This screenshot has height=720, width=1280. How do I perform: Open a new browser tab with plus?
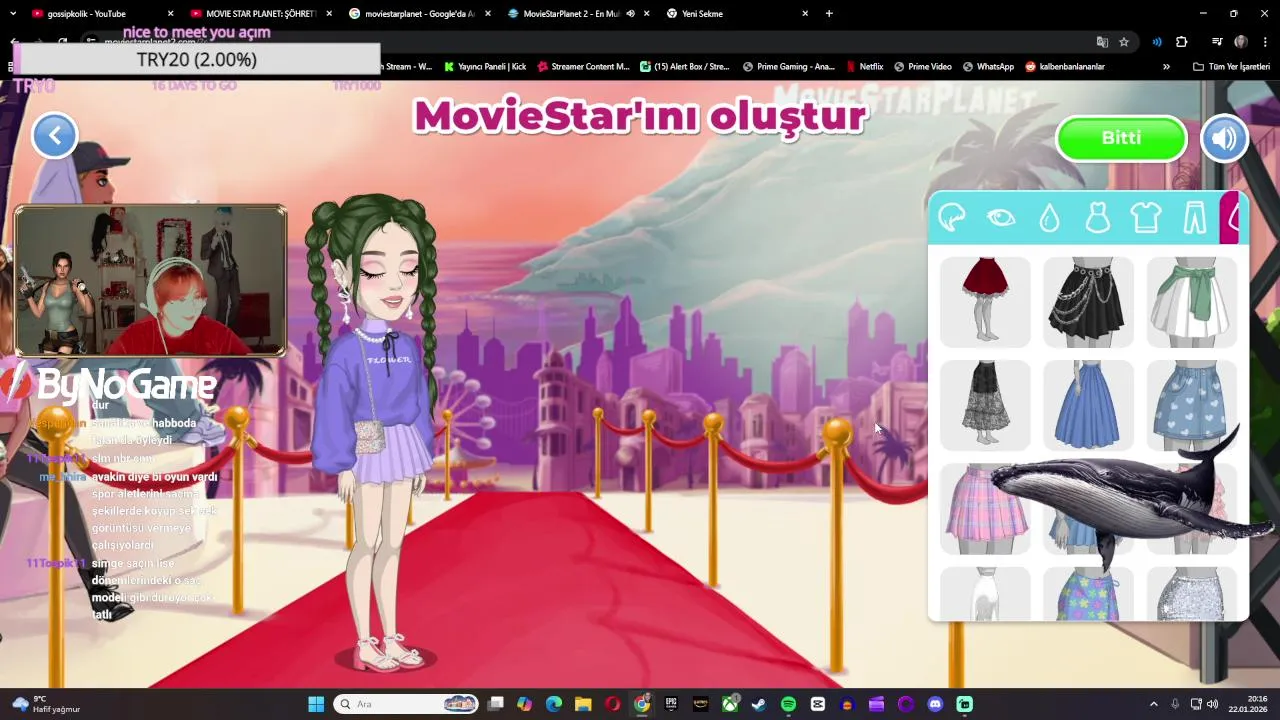pos(829,14)
